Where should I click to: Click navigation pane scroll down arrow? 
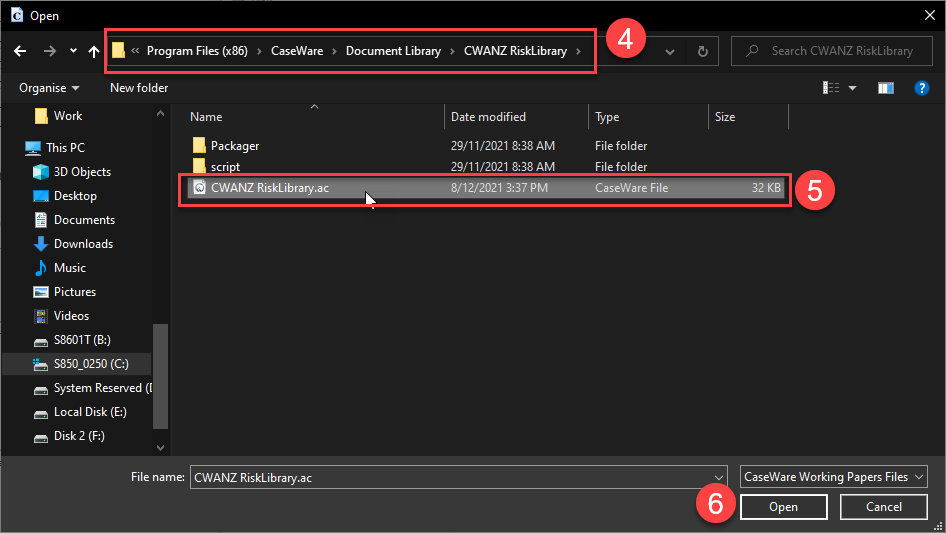tap(160, 447)
